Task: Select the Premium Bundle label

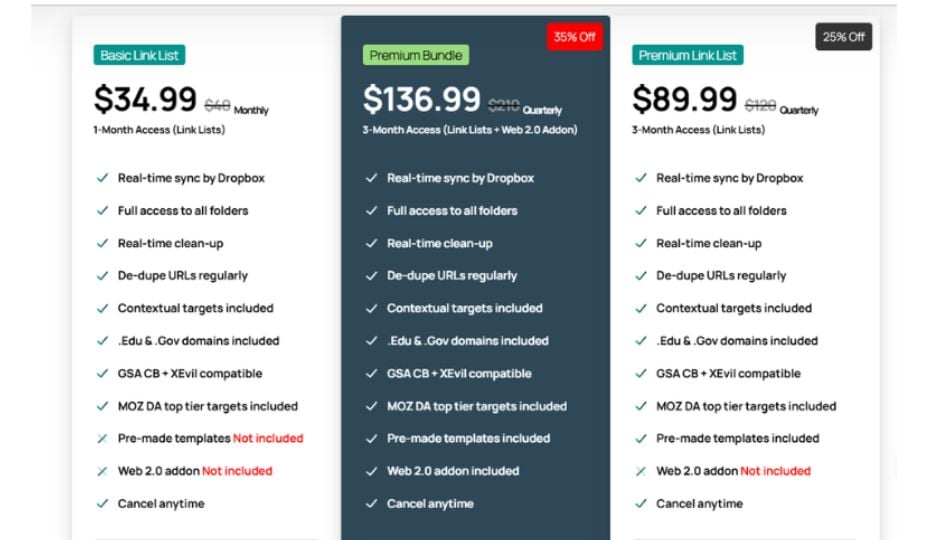Action: tap(415, 55)
